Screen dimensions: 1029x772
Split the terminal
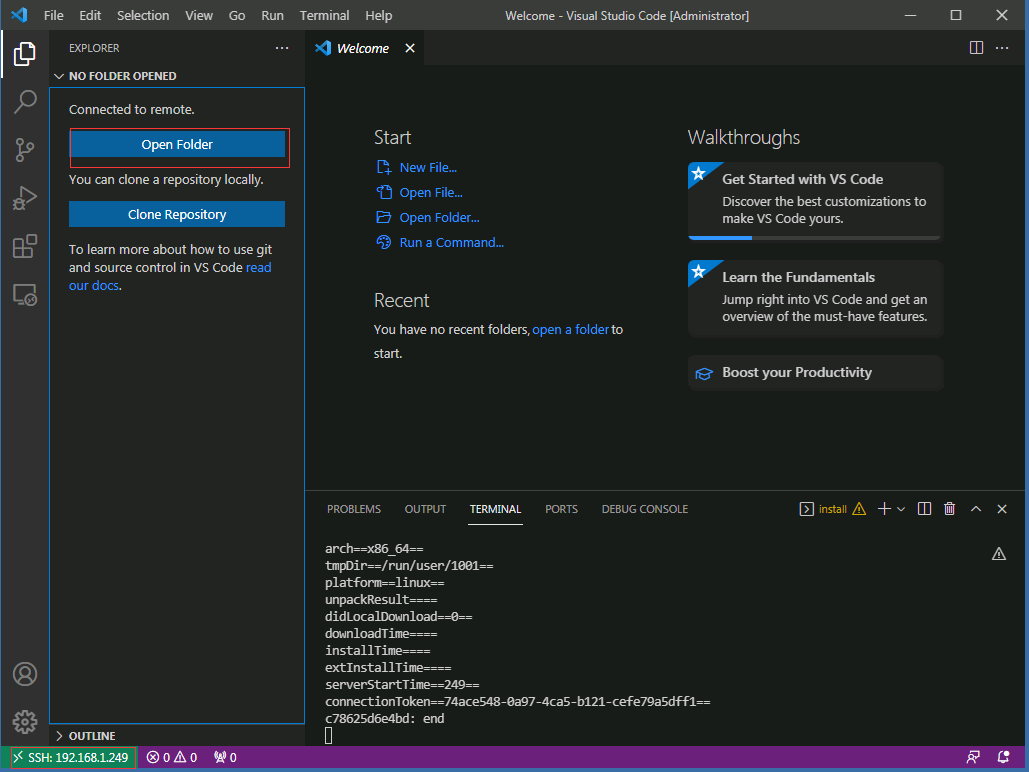click(924, 509)
